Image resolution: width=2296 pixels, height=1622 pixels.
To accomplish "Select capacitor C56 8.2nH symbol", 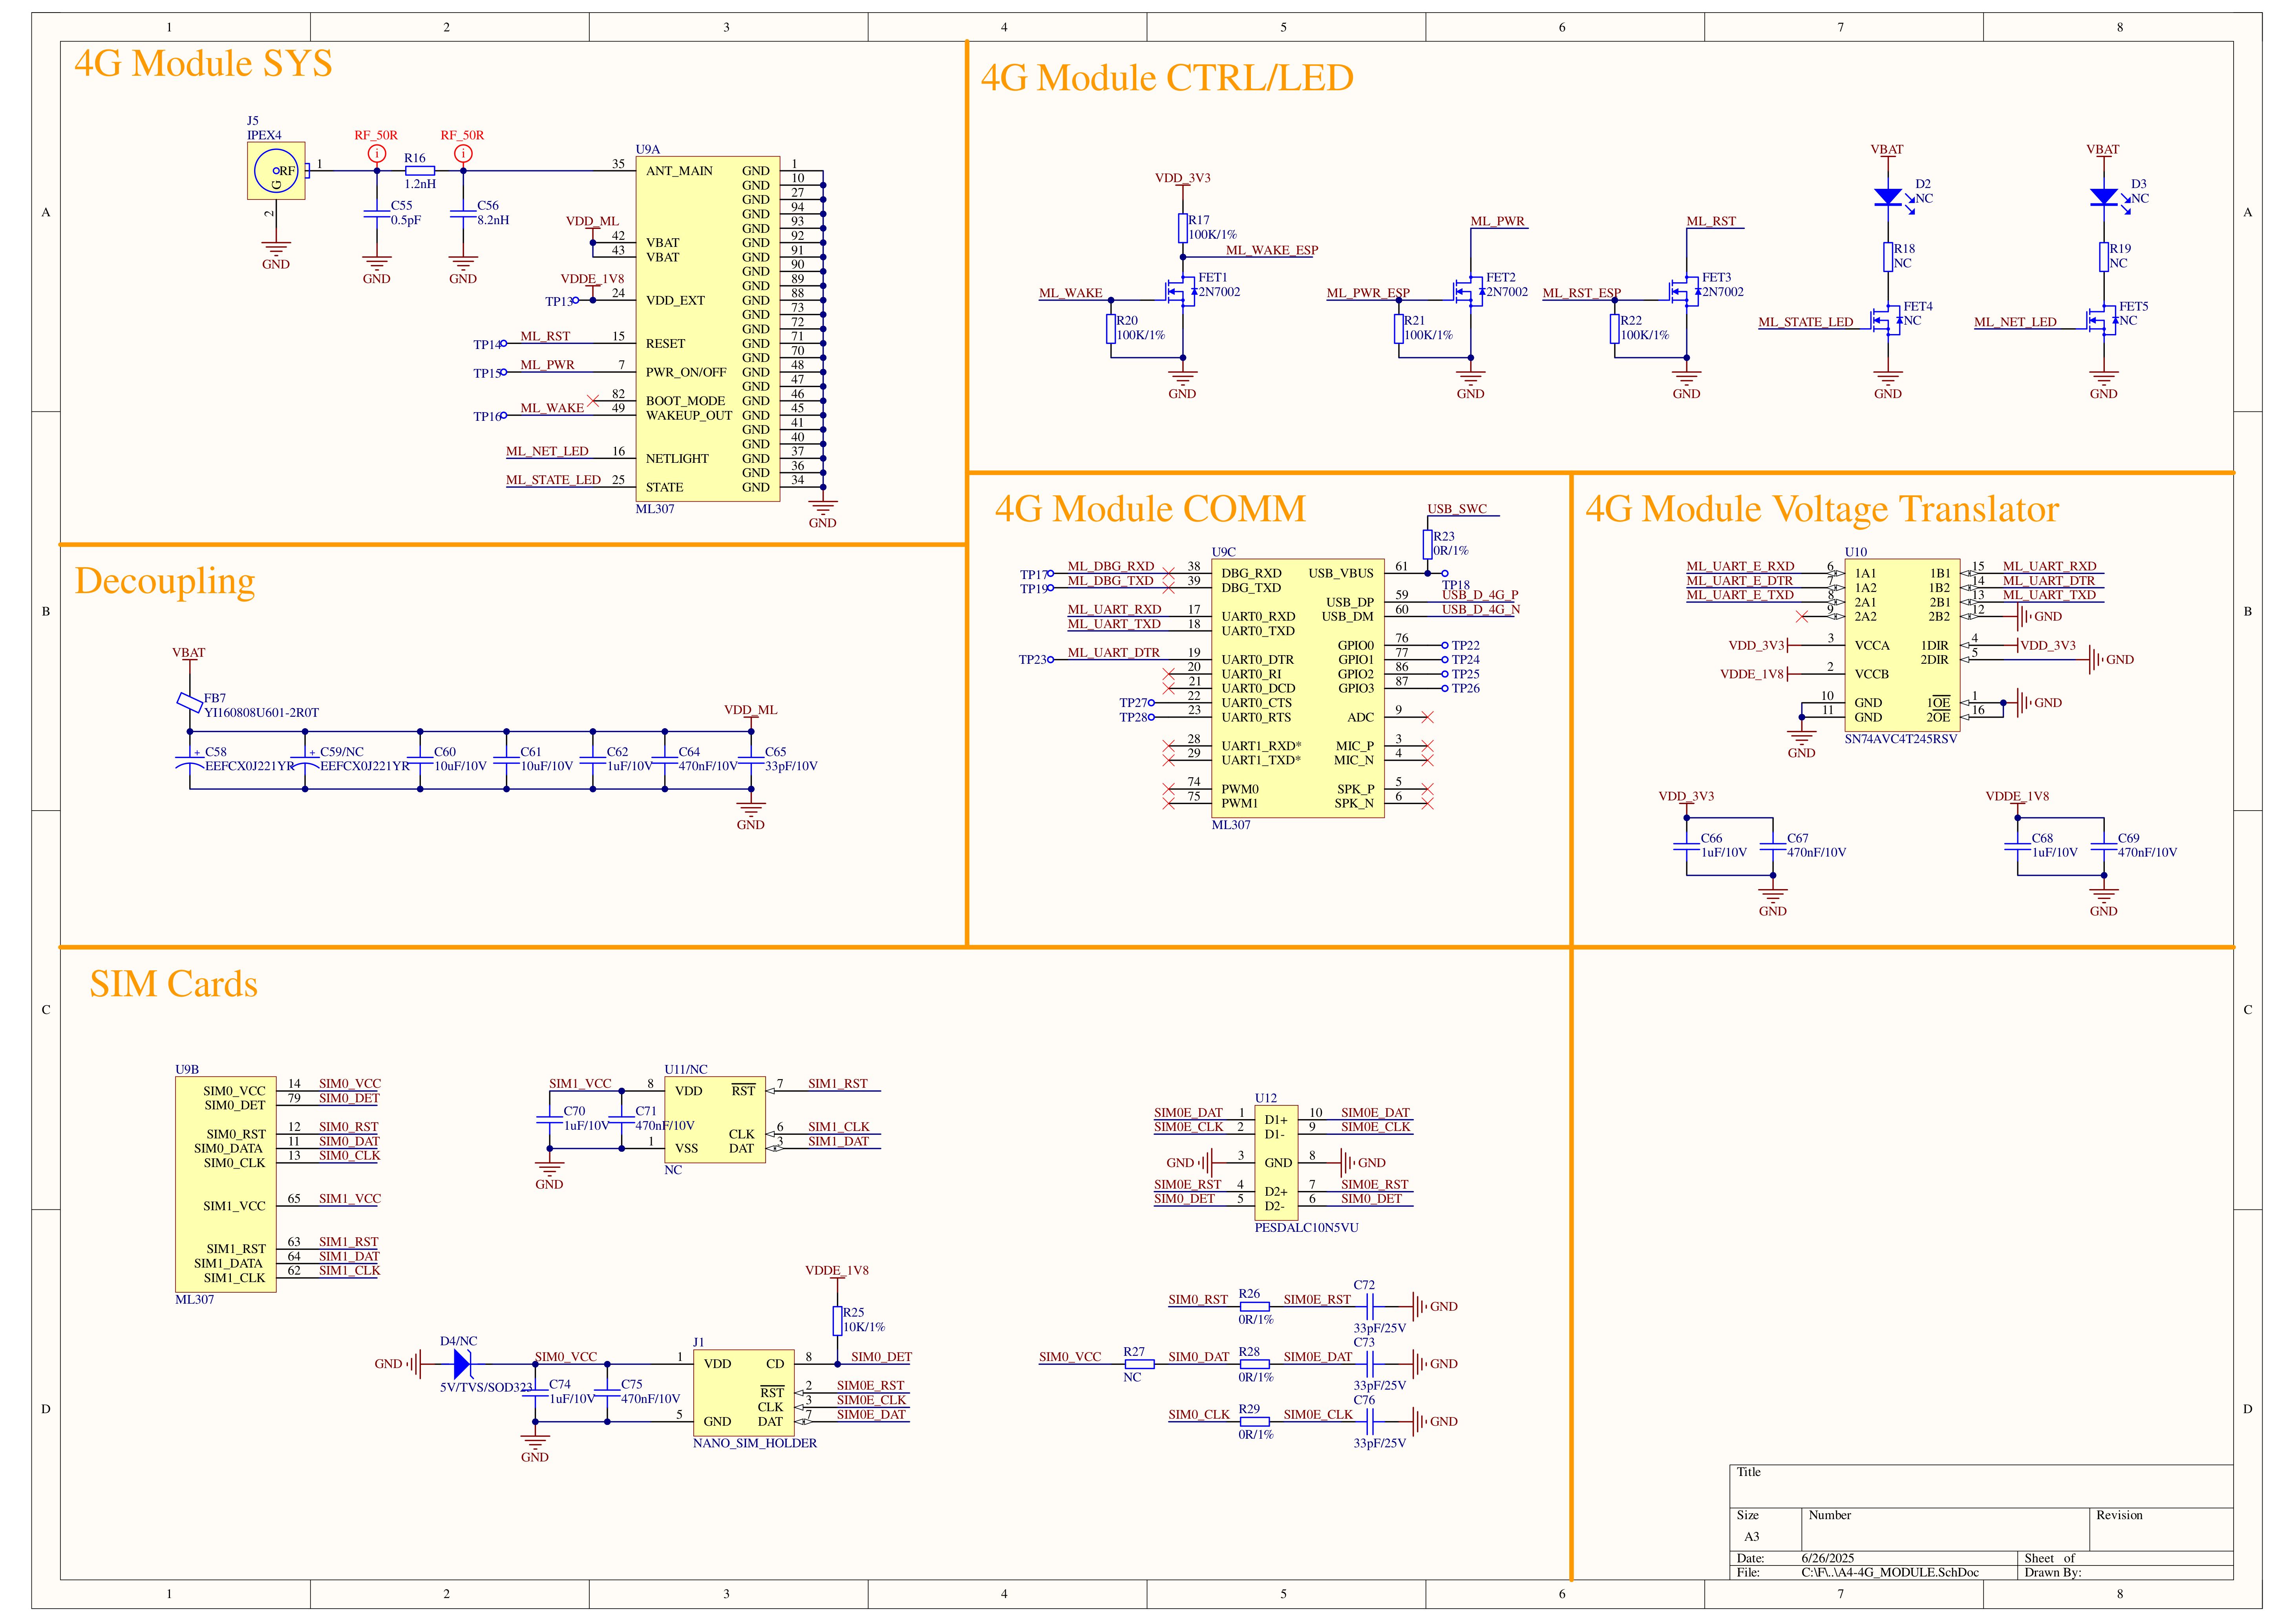I will (462, 213).
